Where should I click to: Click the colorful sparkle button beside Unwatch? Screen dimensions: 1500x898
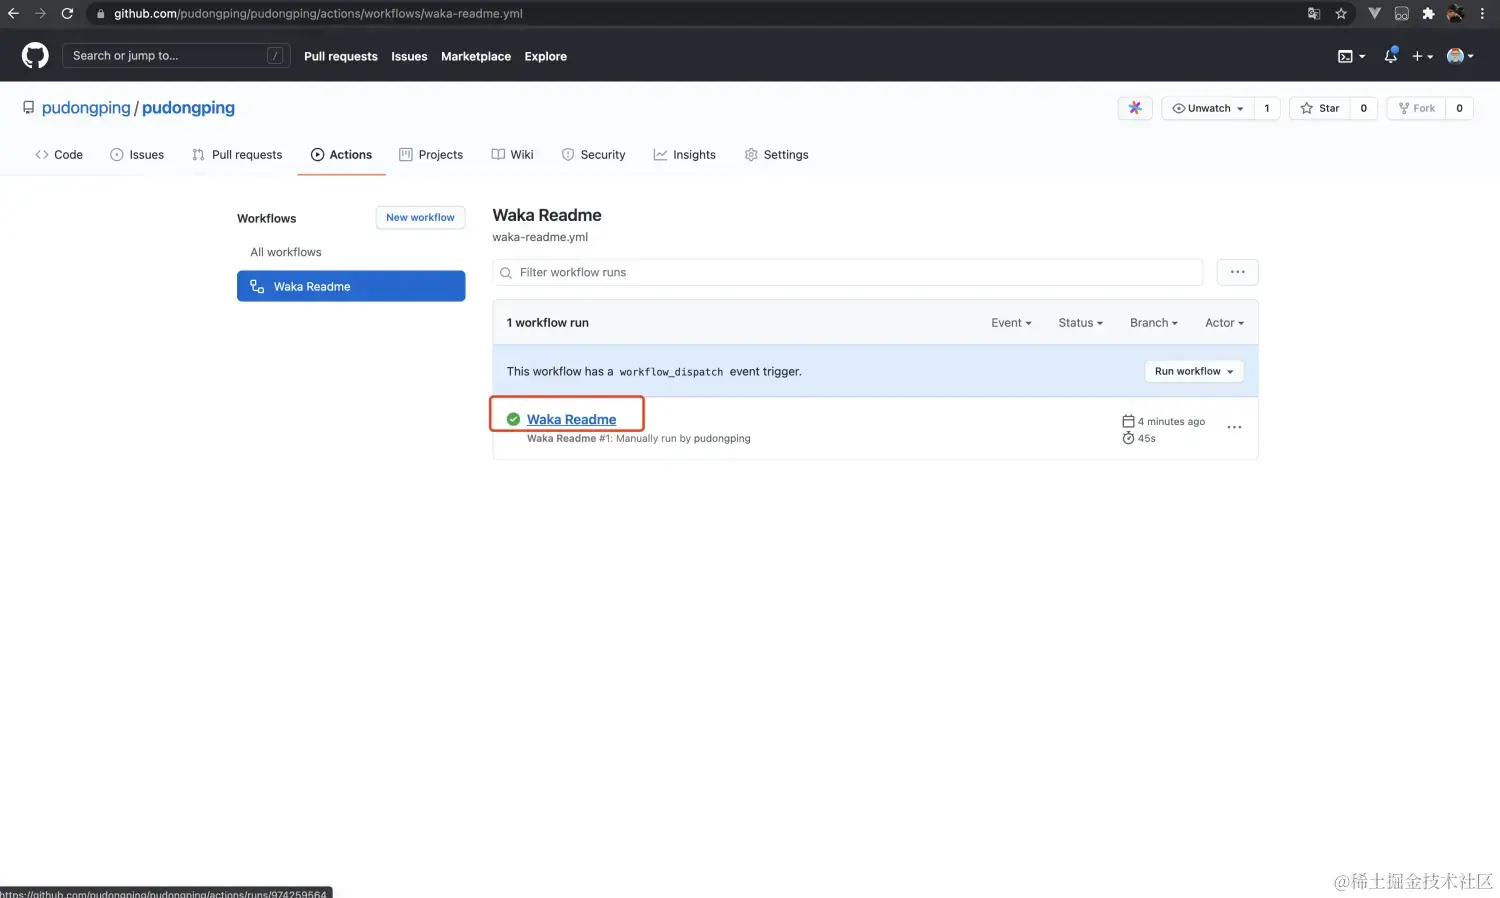click(x=1135, y=108)
